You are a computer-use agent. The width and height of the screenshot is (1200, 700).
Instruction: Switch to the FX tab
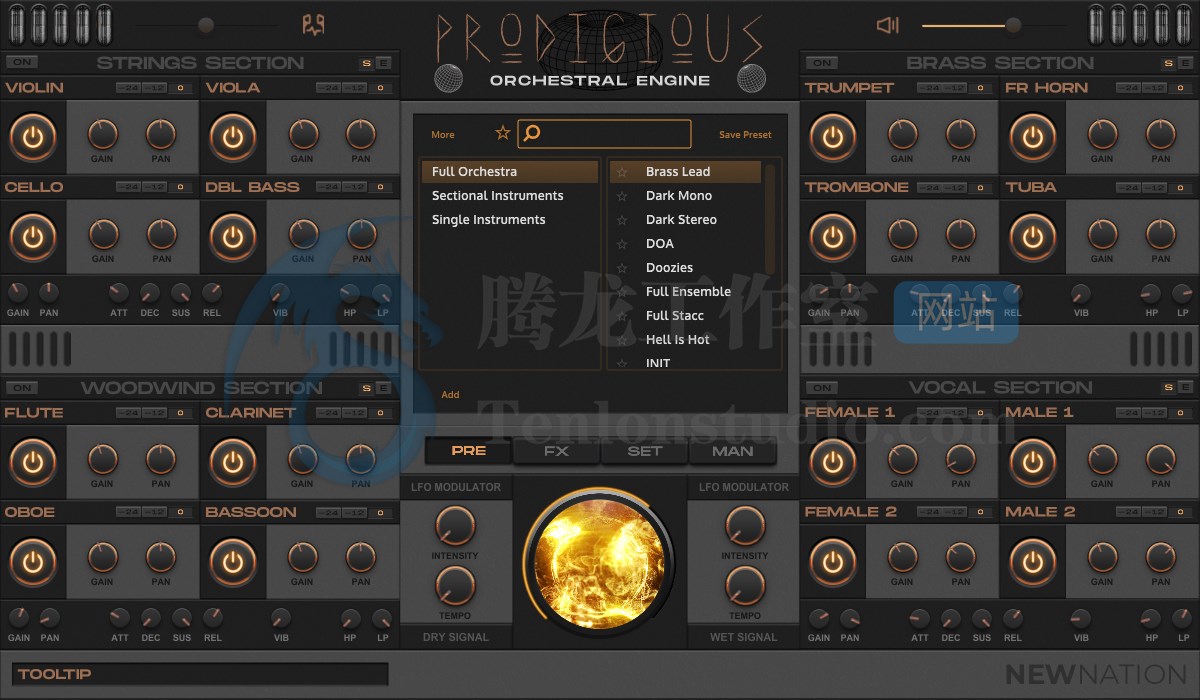pos(556,451)
